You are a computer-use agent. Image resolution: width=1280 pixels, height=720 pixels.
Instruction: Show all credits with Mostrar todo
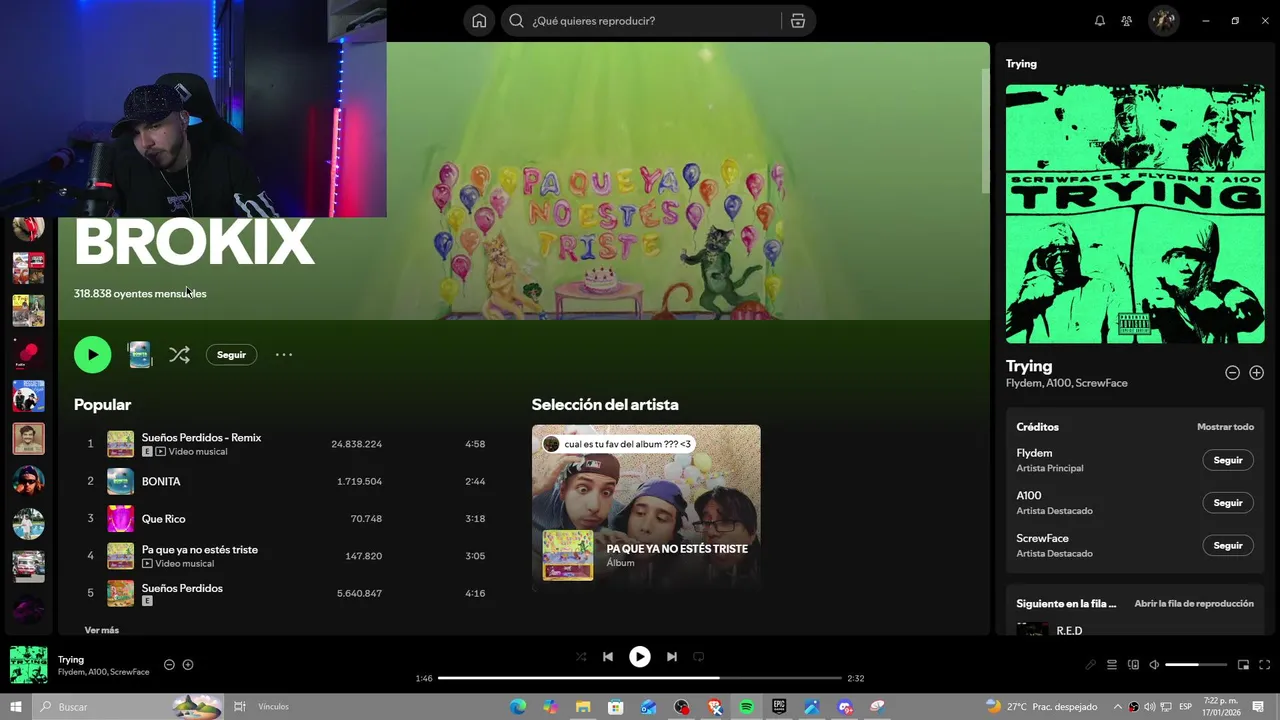[1225, 427]
